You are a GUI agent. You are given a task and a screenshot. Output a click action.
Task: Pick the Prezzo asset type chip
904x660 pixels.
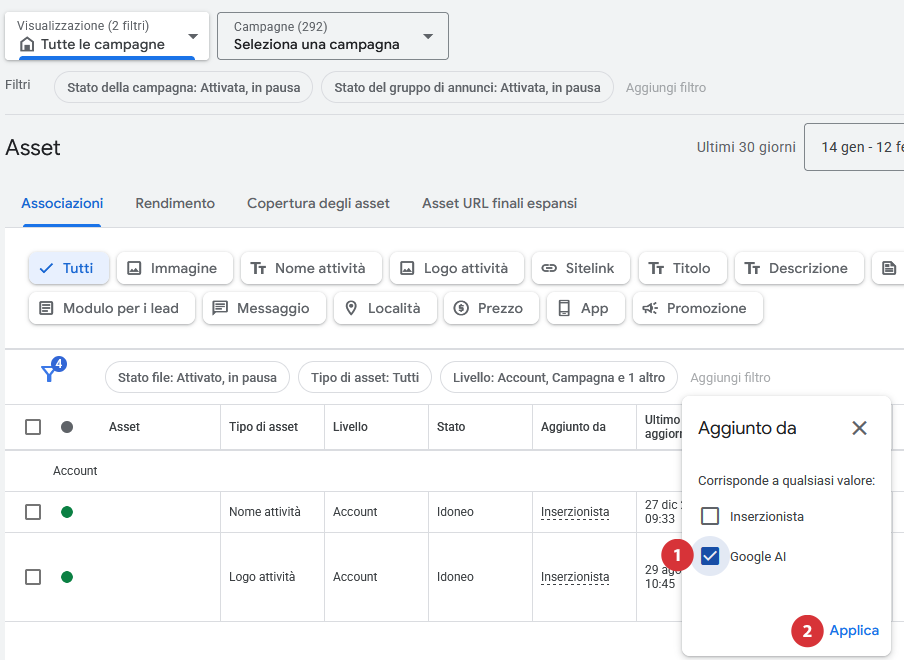(490, 308)
